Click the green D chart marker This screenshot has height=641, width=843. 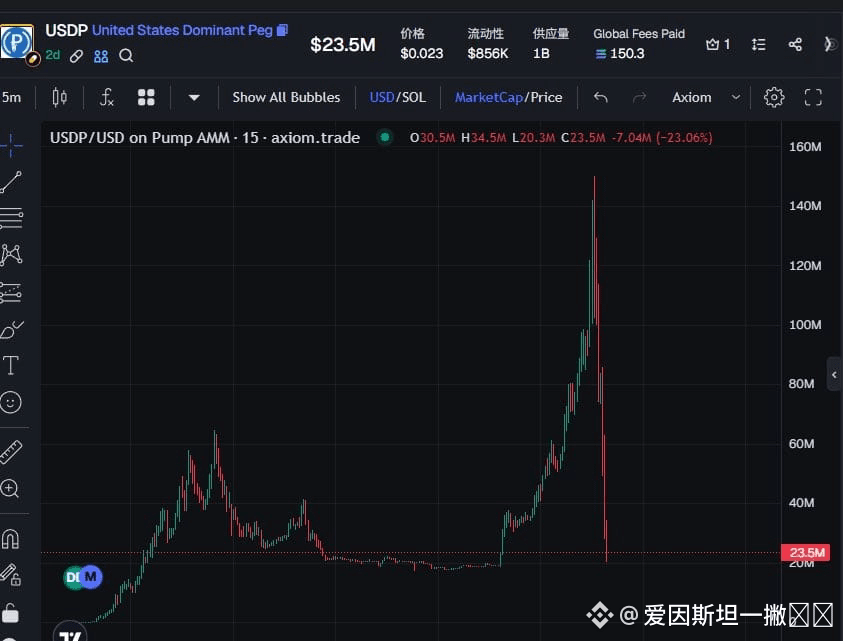(x=72, y=578)
